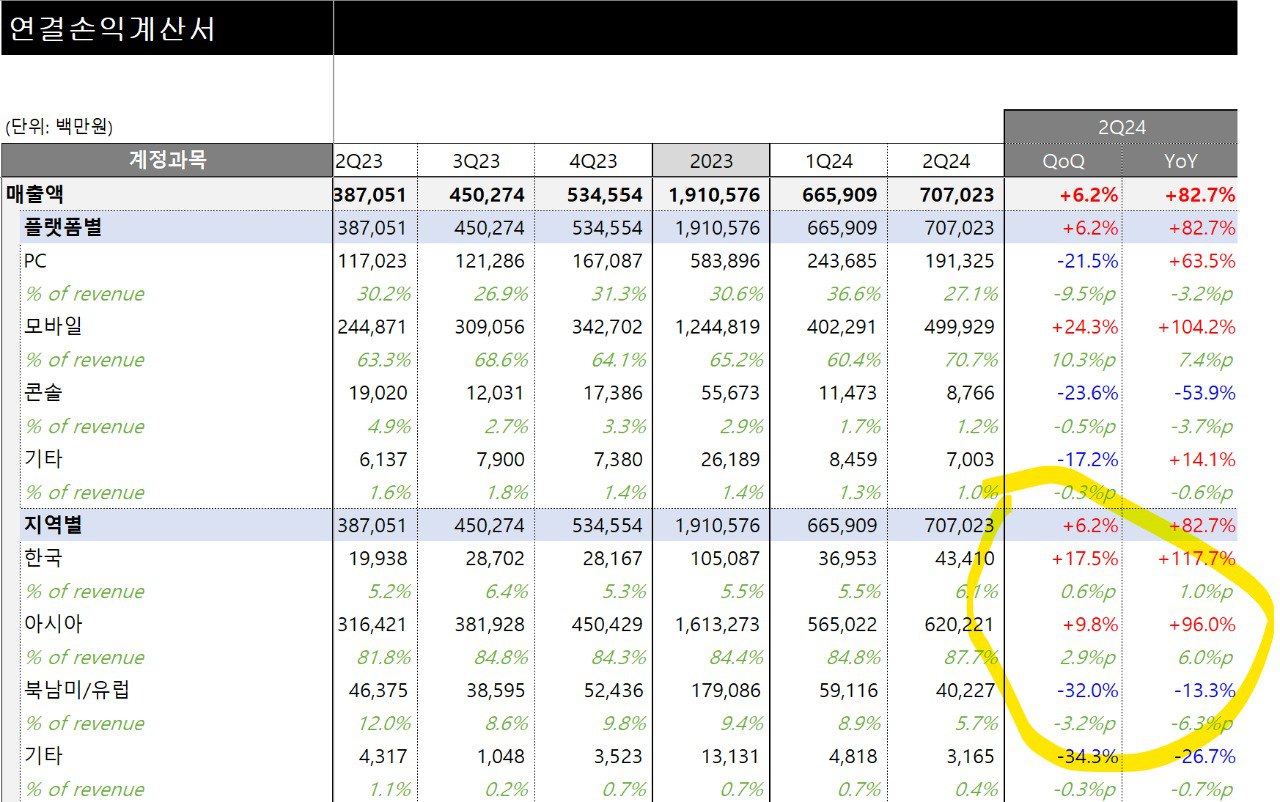Select 북남미/유럽 4Q23 value 52,436
1280x802 pixels.
point(612,690)
